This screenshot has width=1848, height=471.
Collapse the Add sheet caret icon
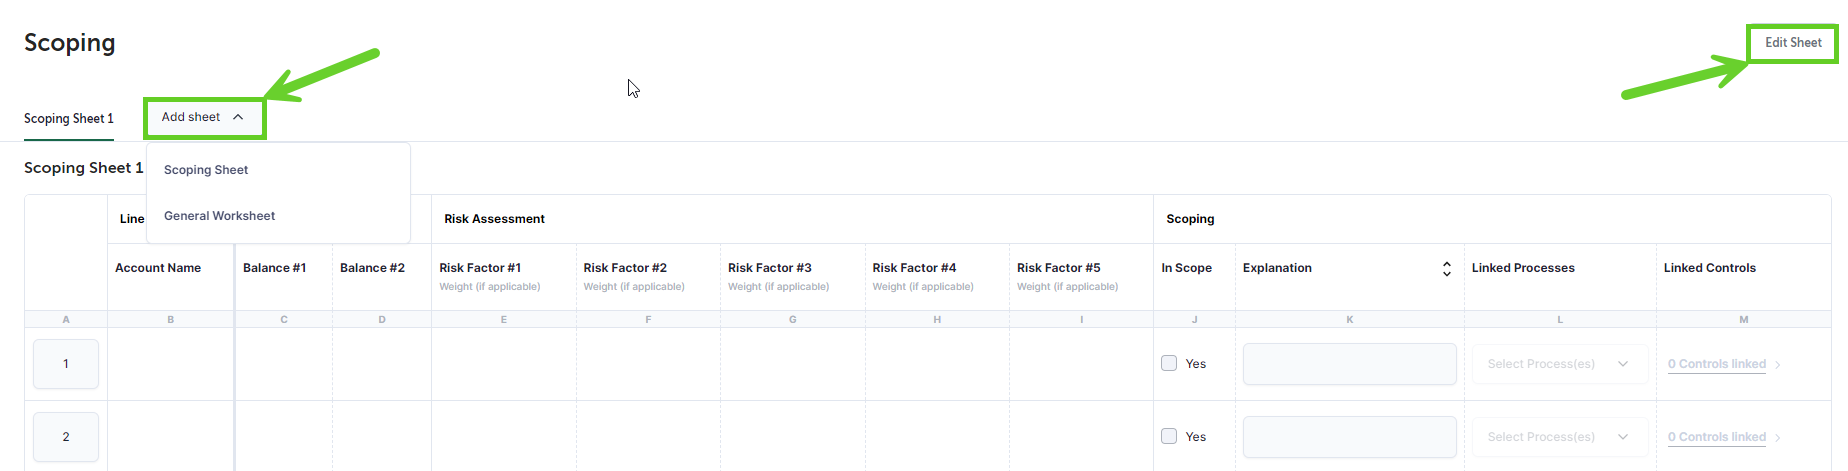point(238,117)
